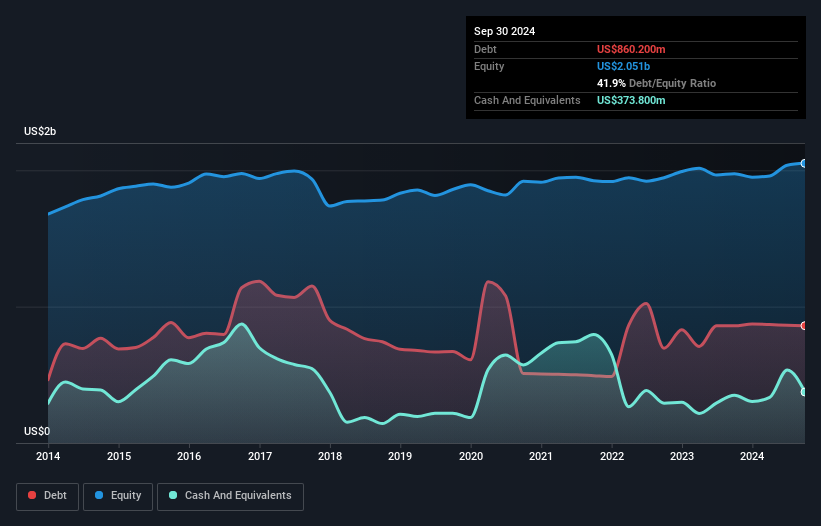821x526 pixels.
Task: Toggle Cash And Equivalents legend button
Action: pyautogui.click(x=230, y=496)
